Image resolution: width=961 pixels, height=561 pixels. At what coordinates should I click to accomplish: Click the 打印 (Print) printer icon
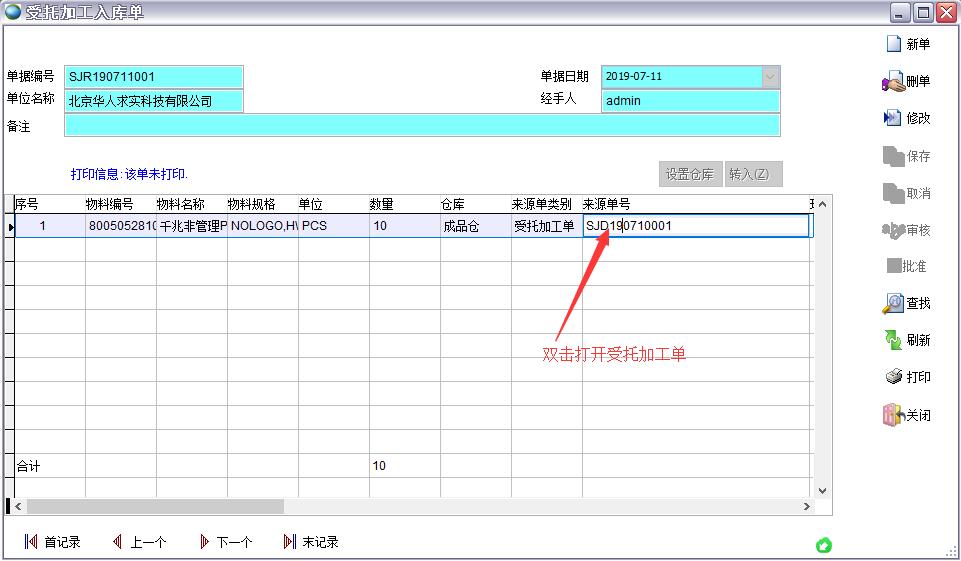coord(893,377)
